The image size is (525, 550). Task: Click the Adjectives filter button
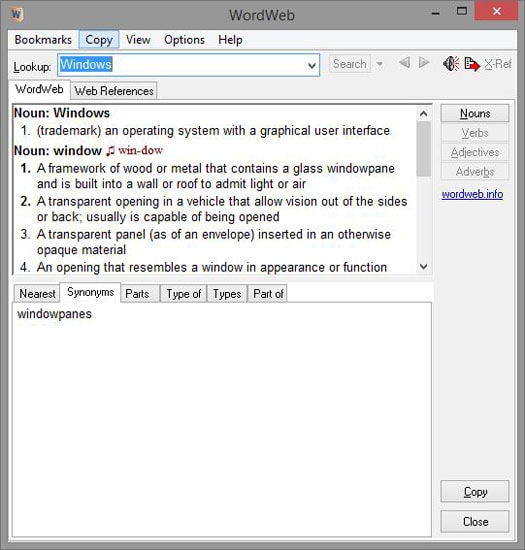pyautogui.click(x=475, y=152)
